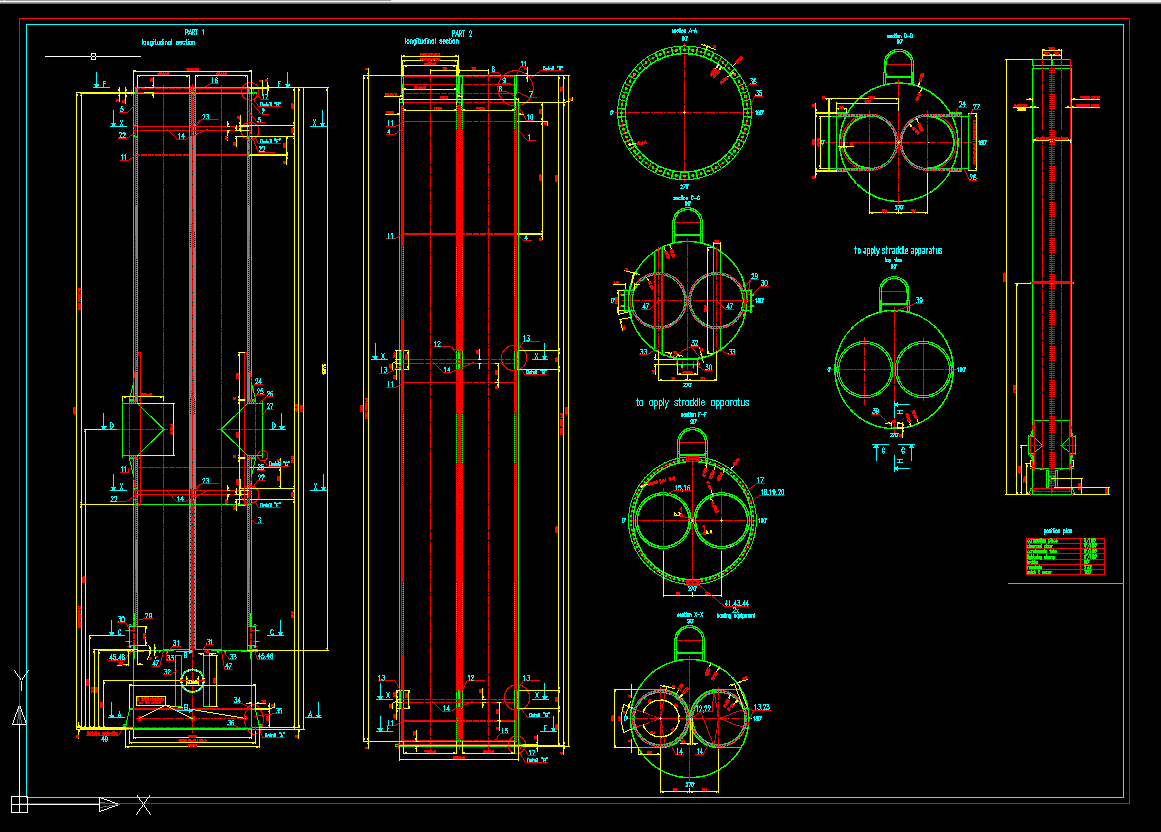This screenshot has width=1161, height=832.
Task: Select the "section D-D" label
Action: tap(900, 36)
